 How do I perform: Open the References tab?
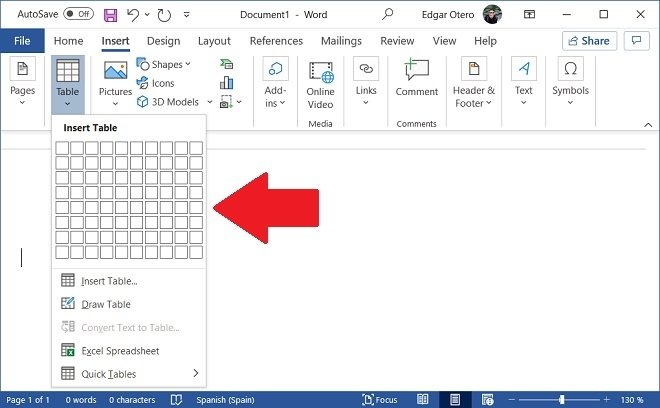pos(276,41)
